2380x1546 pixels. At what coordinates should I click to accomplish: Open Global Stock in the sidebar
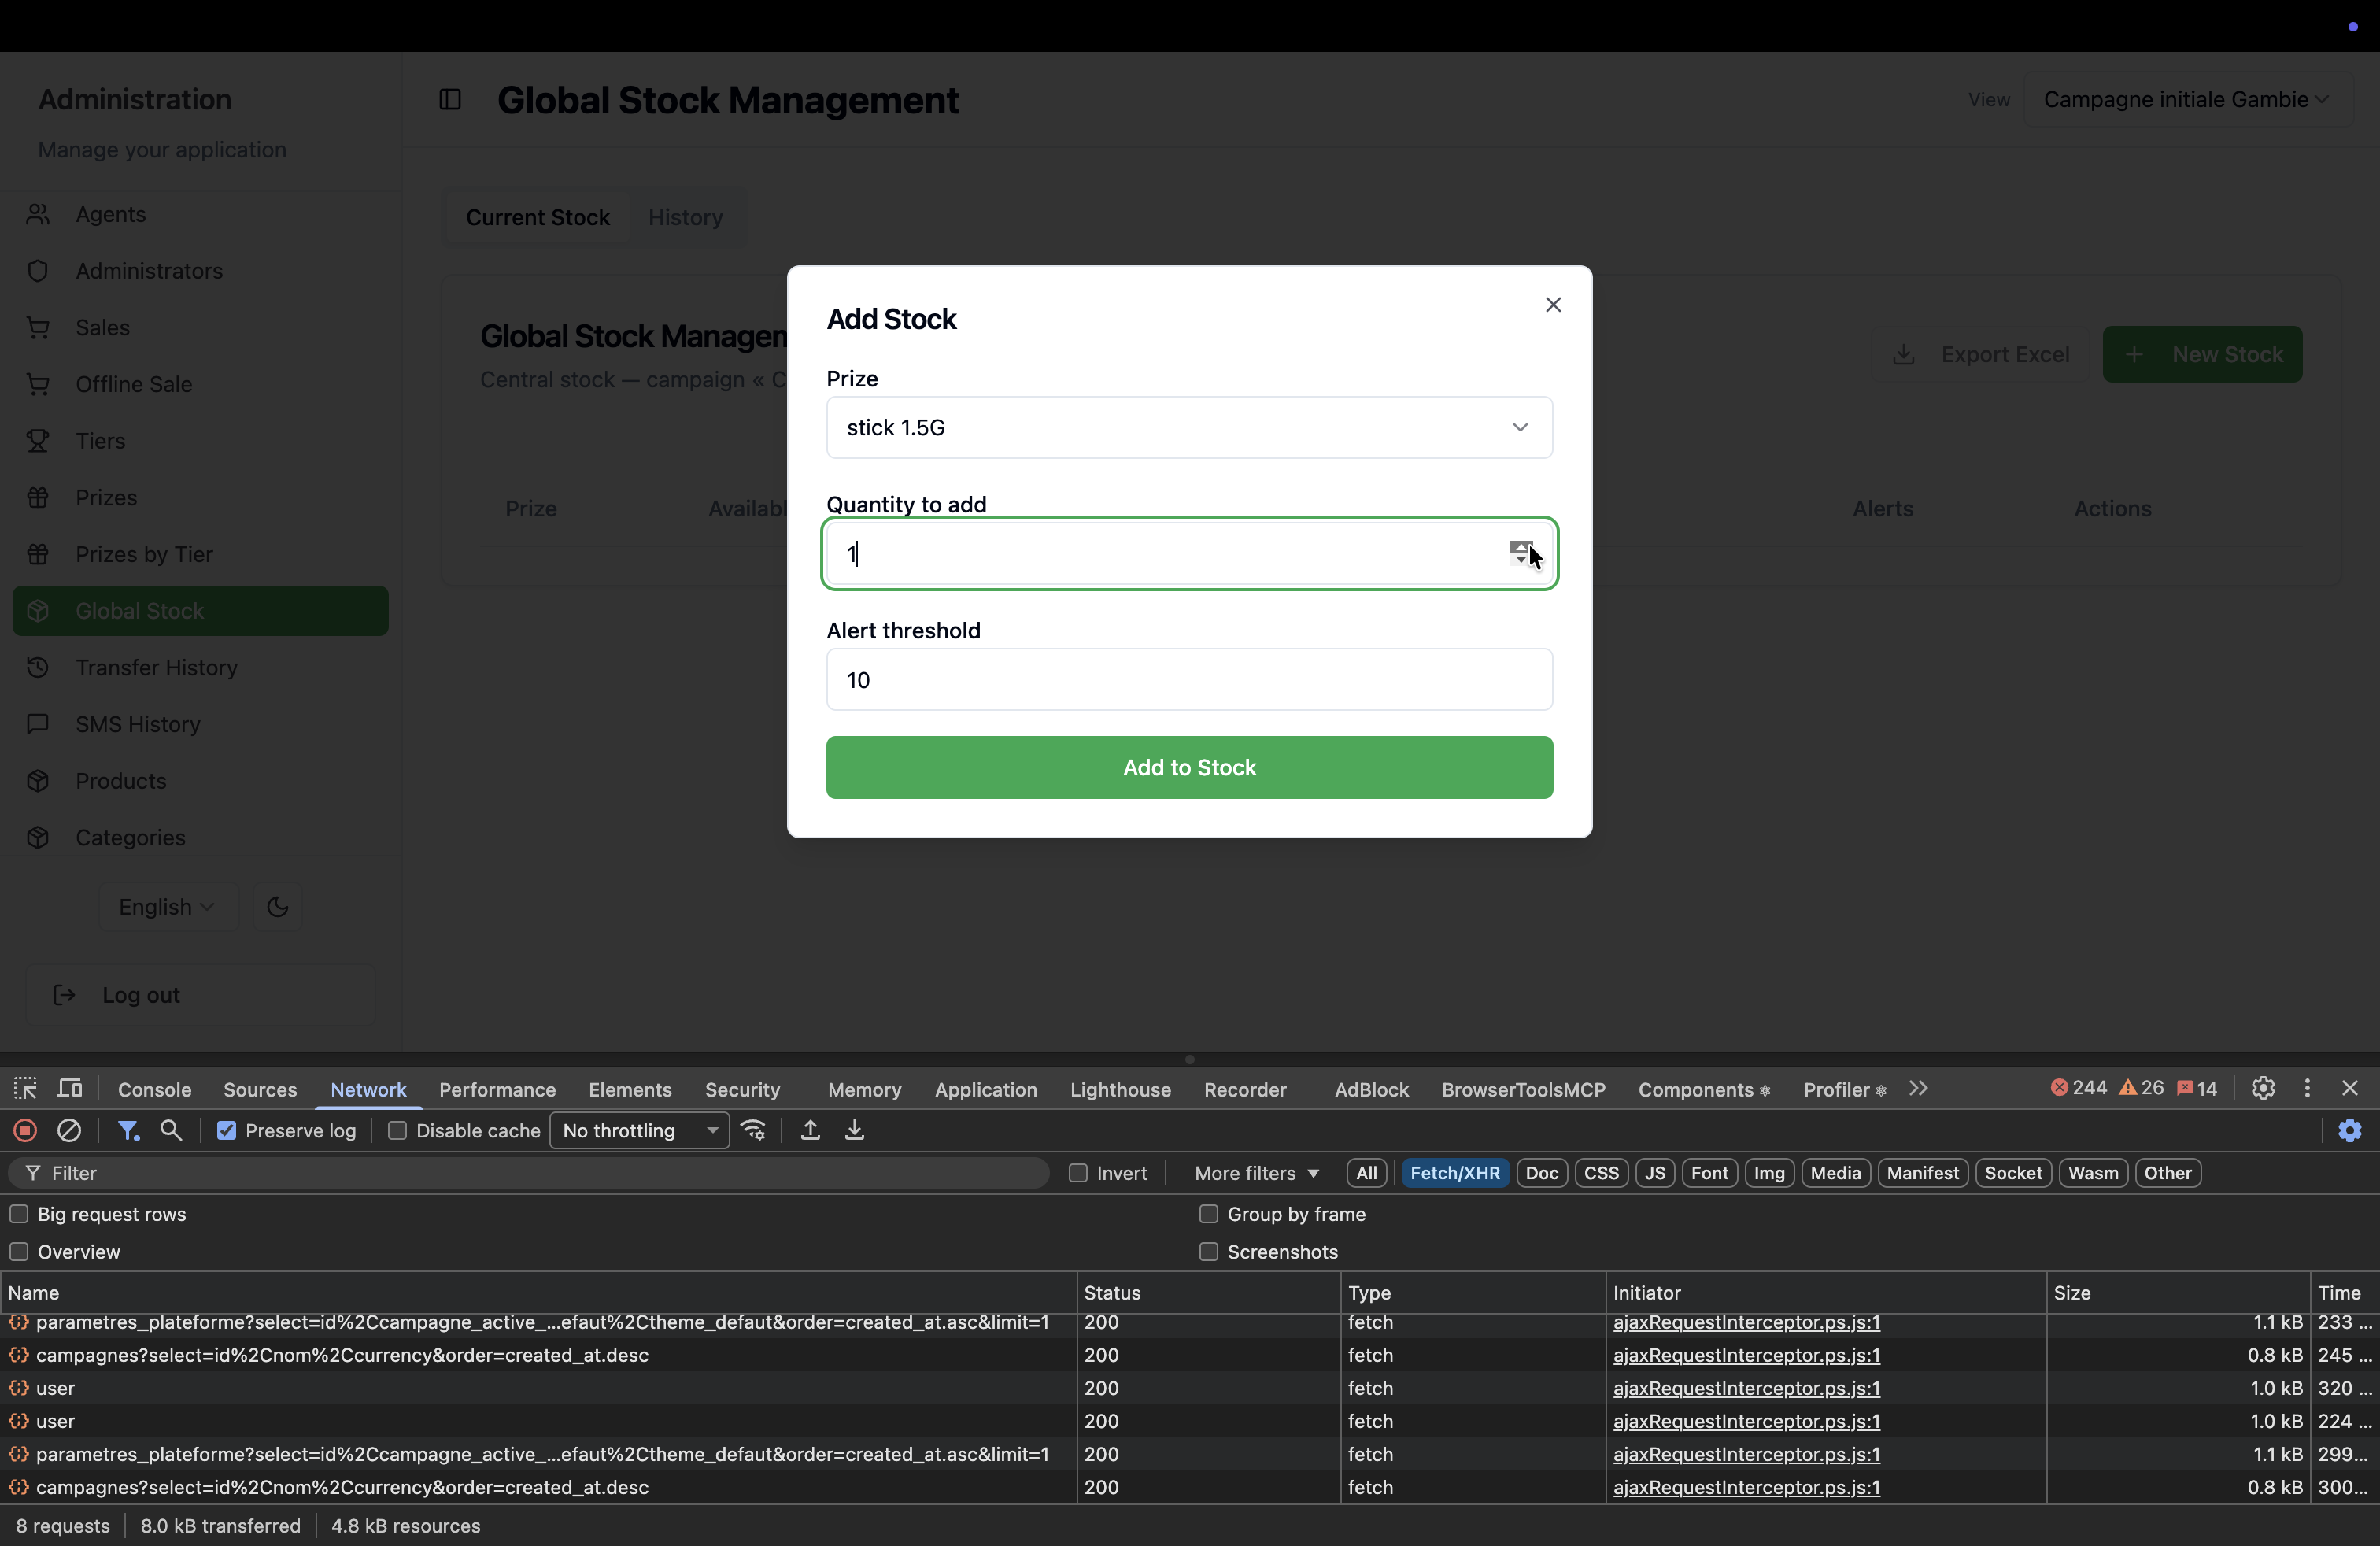tap(200, 610)
